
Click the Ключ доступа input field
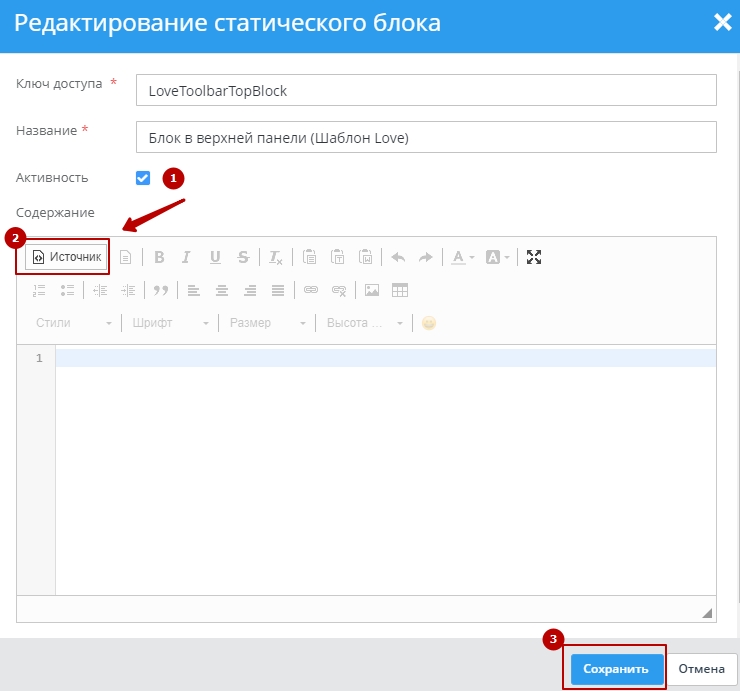coord(426,90)
